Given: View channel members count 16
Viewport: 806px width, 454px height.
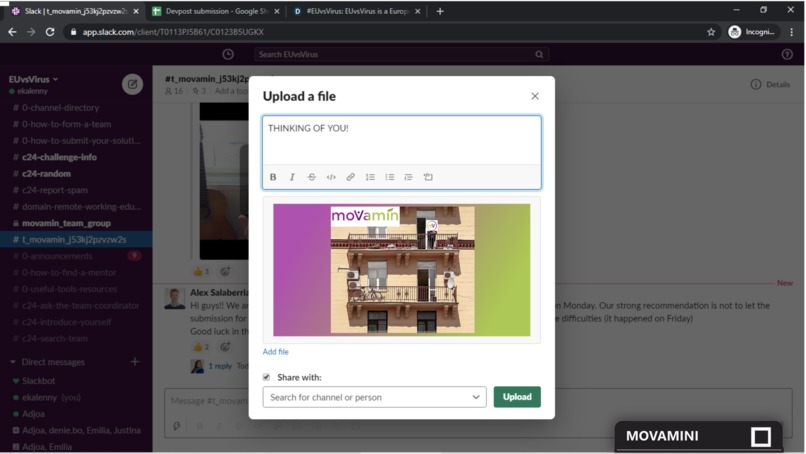Looking at the screenshot, I should 174,91.
